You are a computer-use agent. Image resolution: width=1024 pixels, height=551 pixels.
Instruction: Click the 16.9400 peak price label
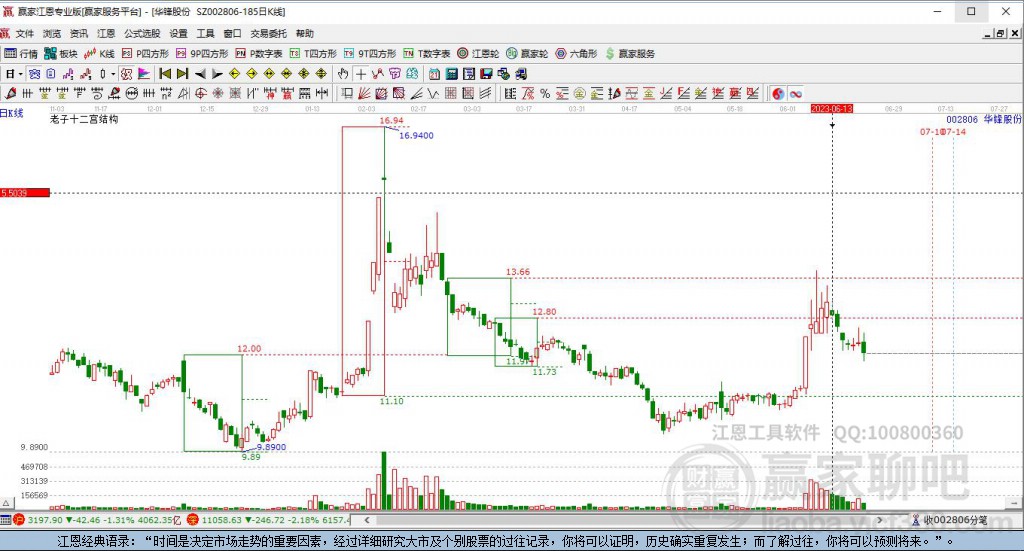(416, 135)
